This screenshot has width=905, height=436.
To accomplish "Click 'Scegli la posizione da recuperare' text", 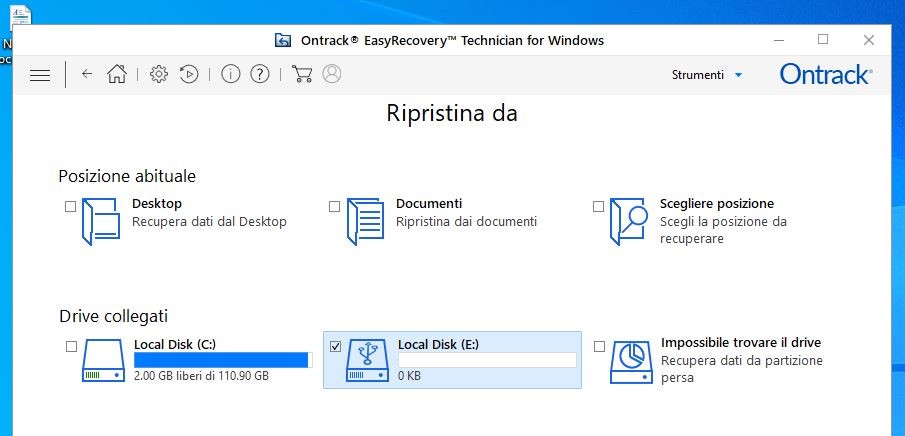I will pos(723,230).
